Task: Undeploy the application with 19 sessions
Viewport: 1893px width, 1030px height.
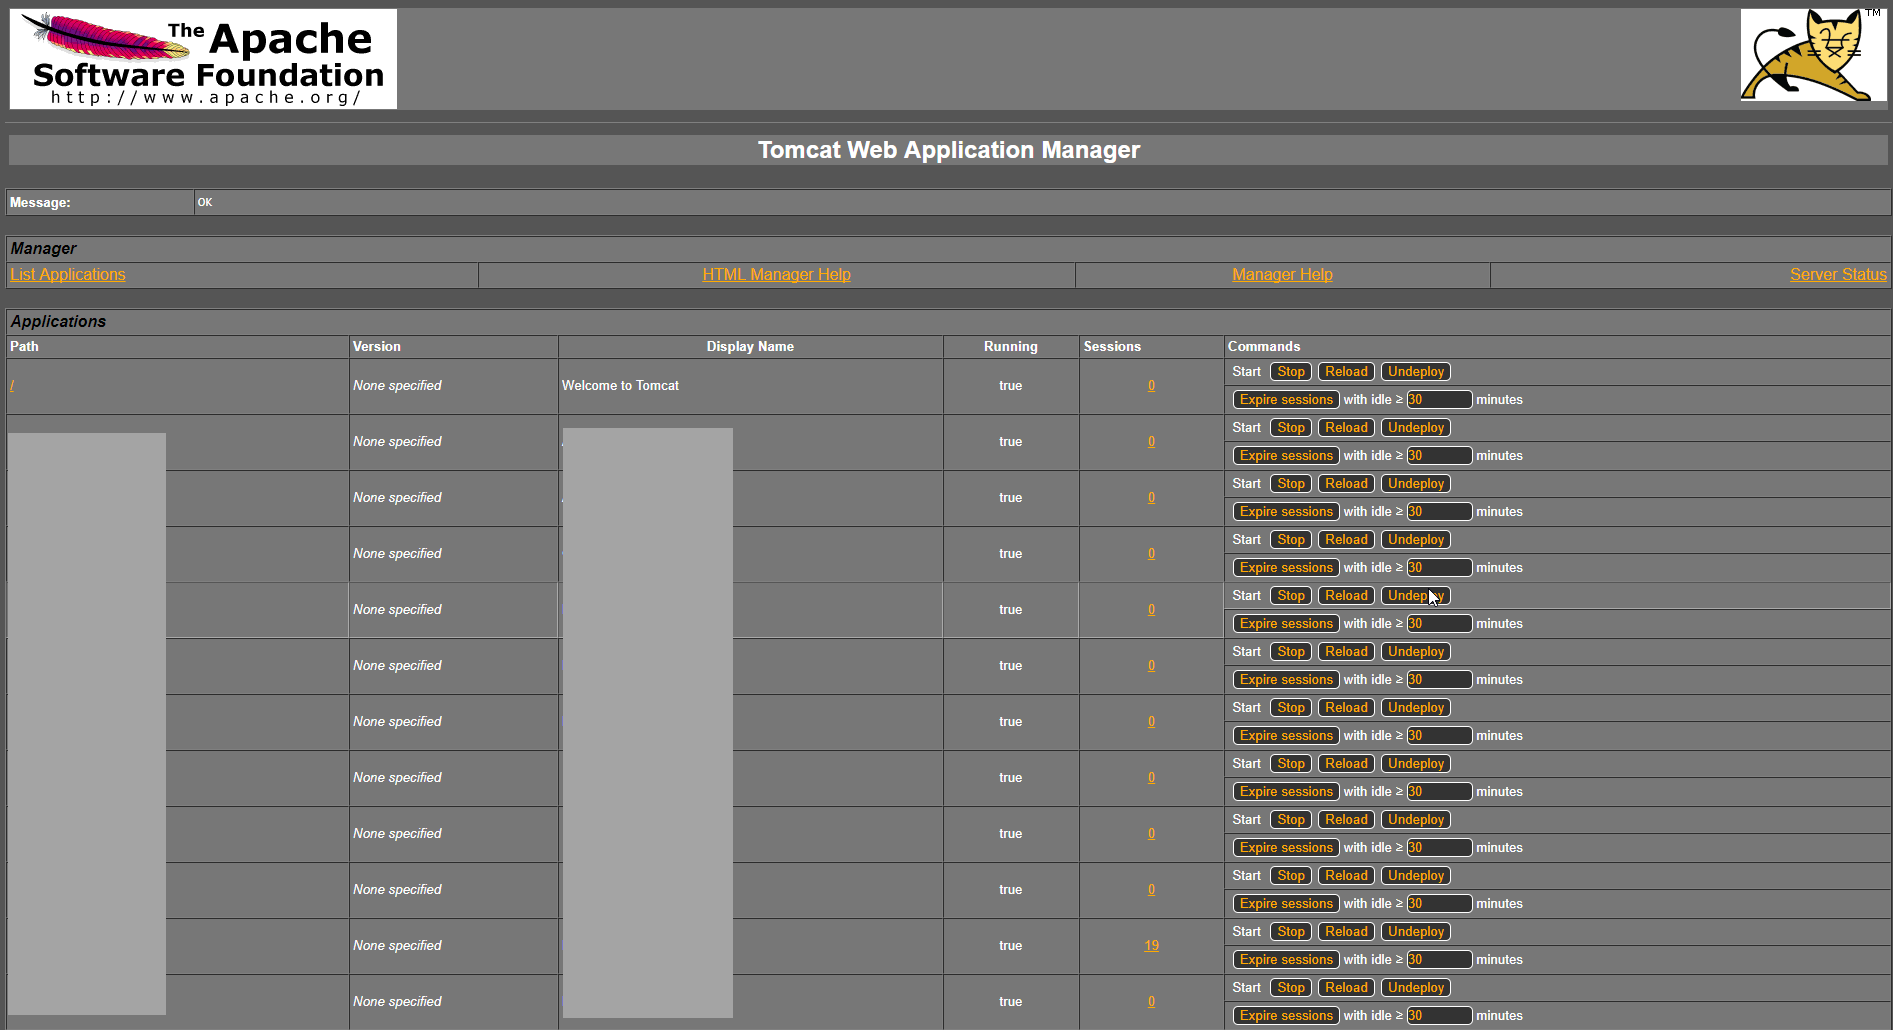Action: 1415,931
